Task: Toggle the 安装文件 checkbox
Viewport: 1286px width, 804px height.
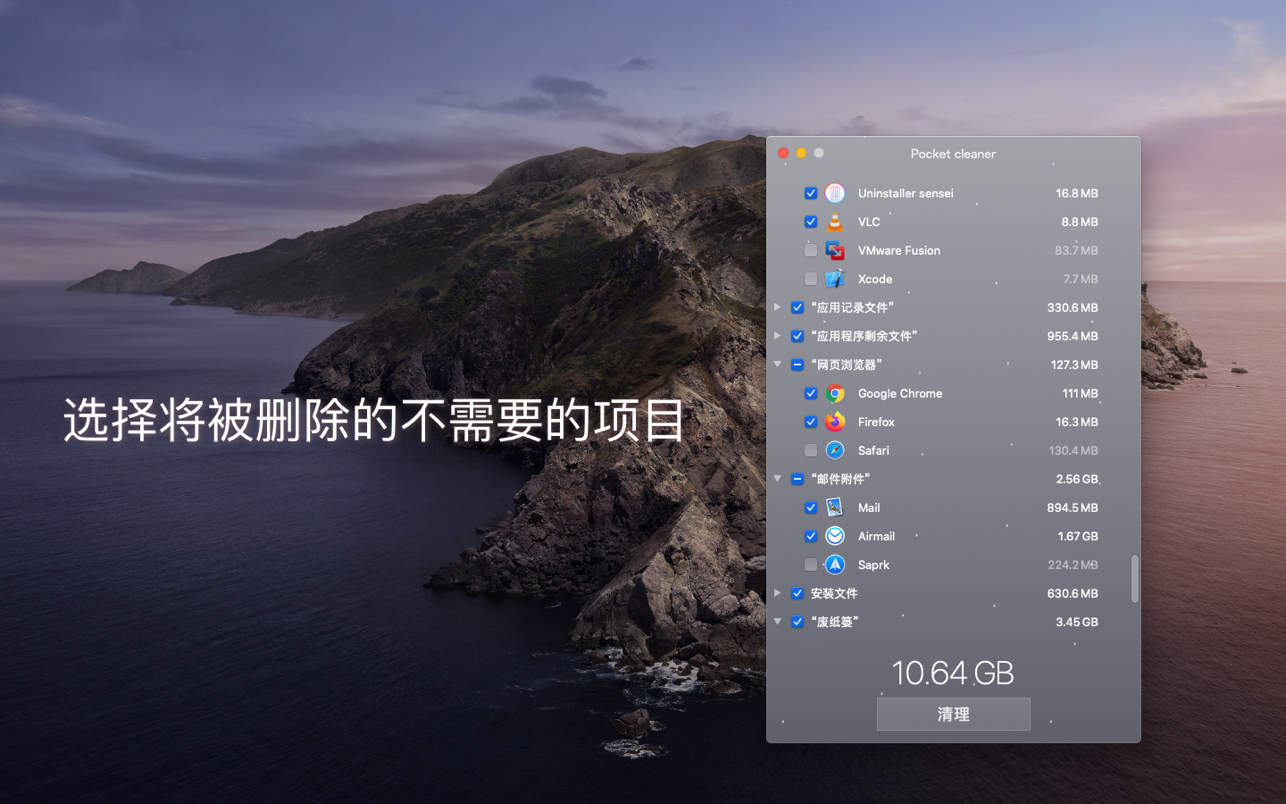Action: (x=797, y=593)
